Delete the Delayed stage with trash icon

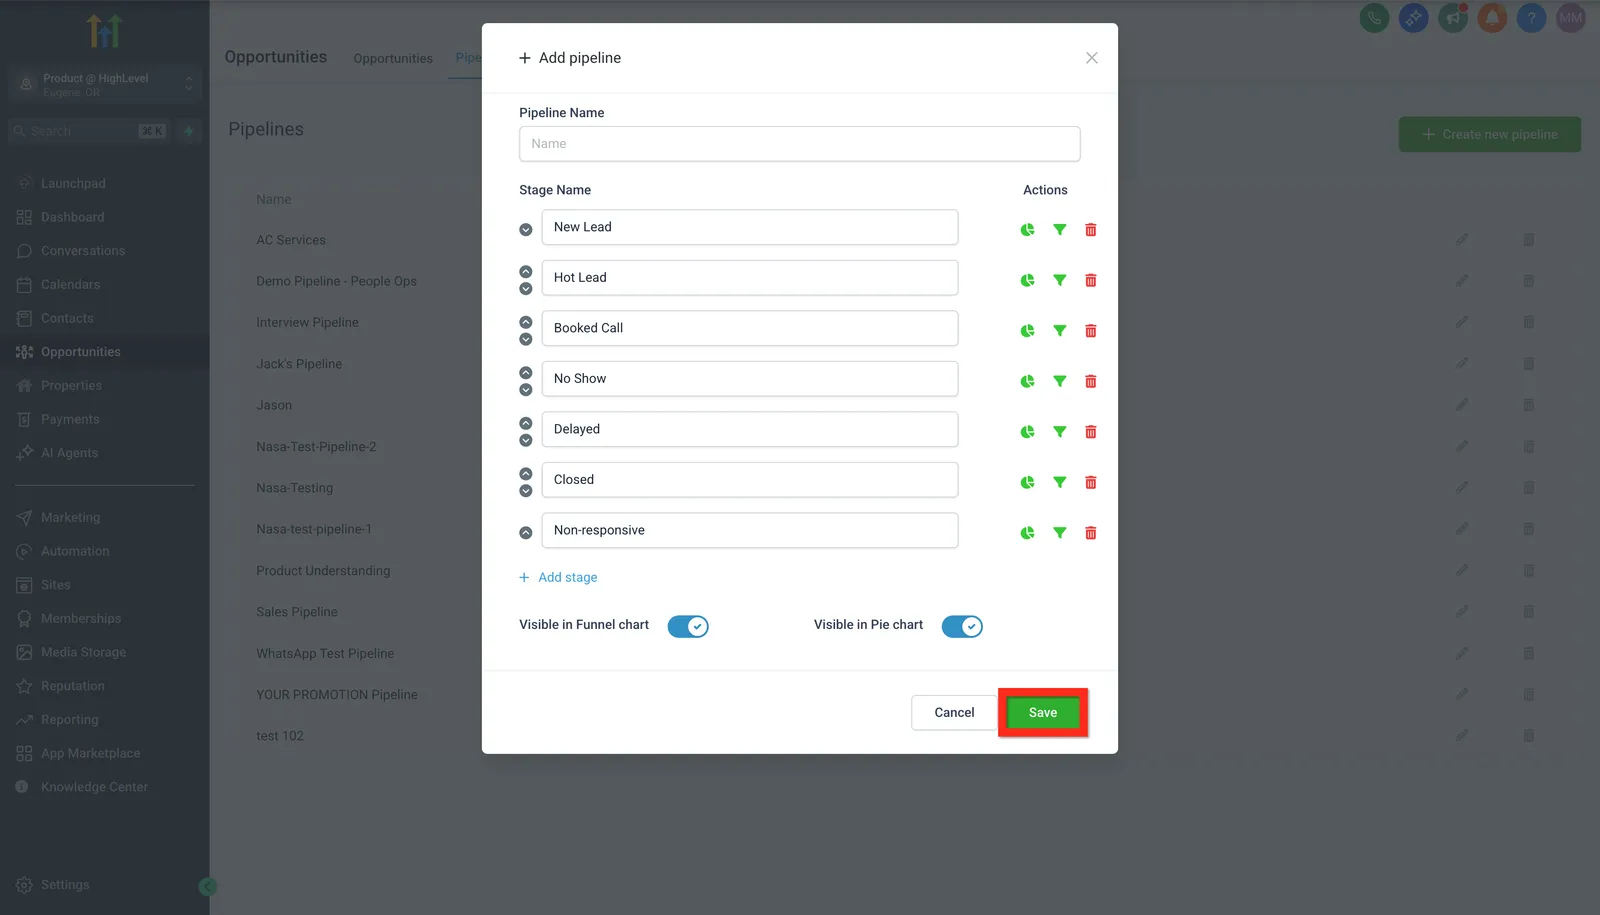pyautogui.click(x=1091, y=432)
